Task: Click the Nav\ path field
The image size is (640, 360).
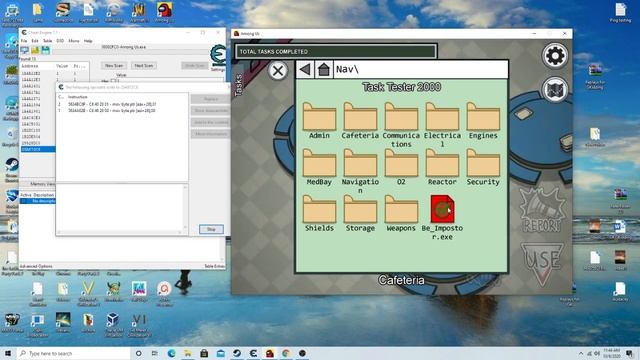Action: click(x=420, y=69)
